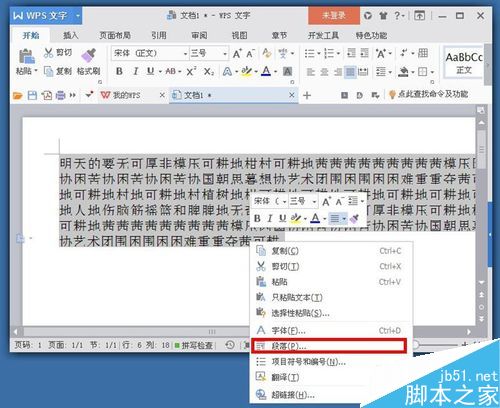
Task: Open the 引用 ribbon tab
Action: coord(159,35)
